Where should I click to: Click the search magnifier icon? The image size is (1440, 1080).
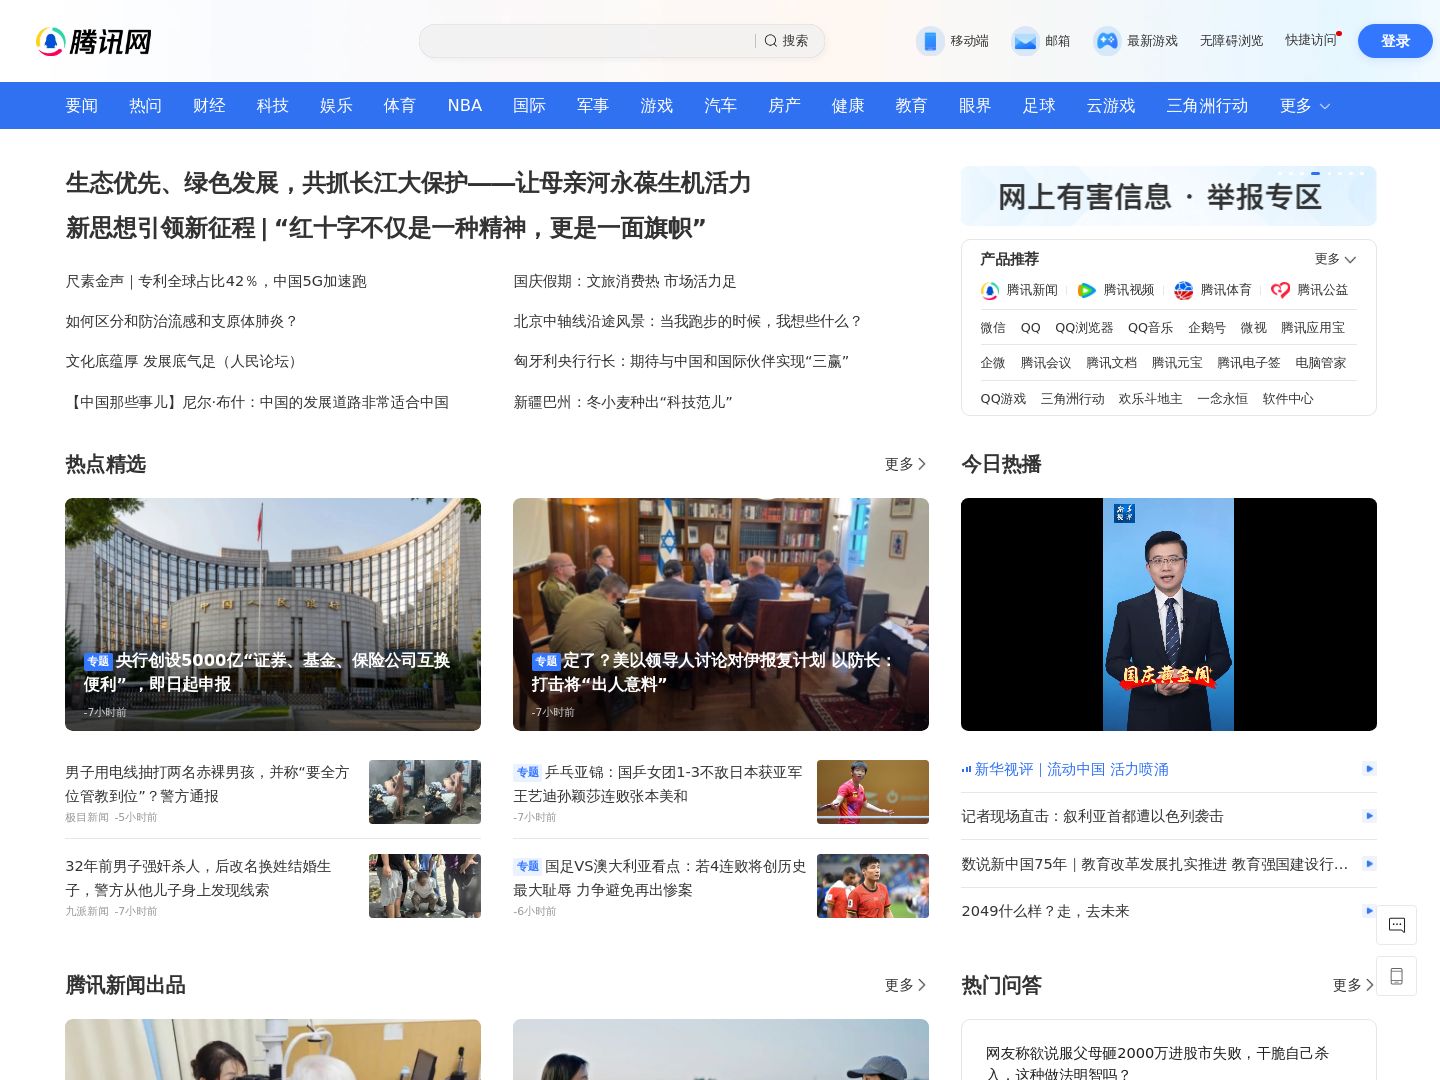pos(771,41)
